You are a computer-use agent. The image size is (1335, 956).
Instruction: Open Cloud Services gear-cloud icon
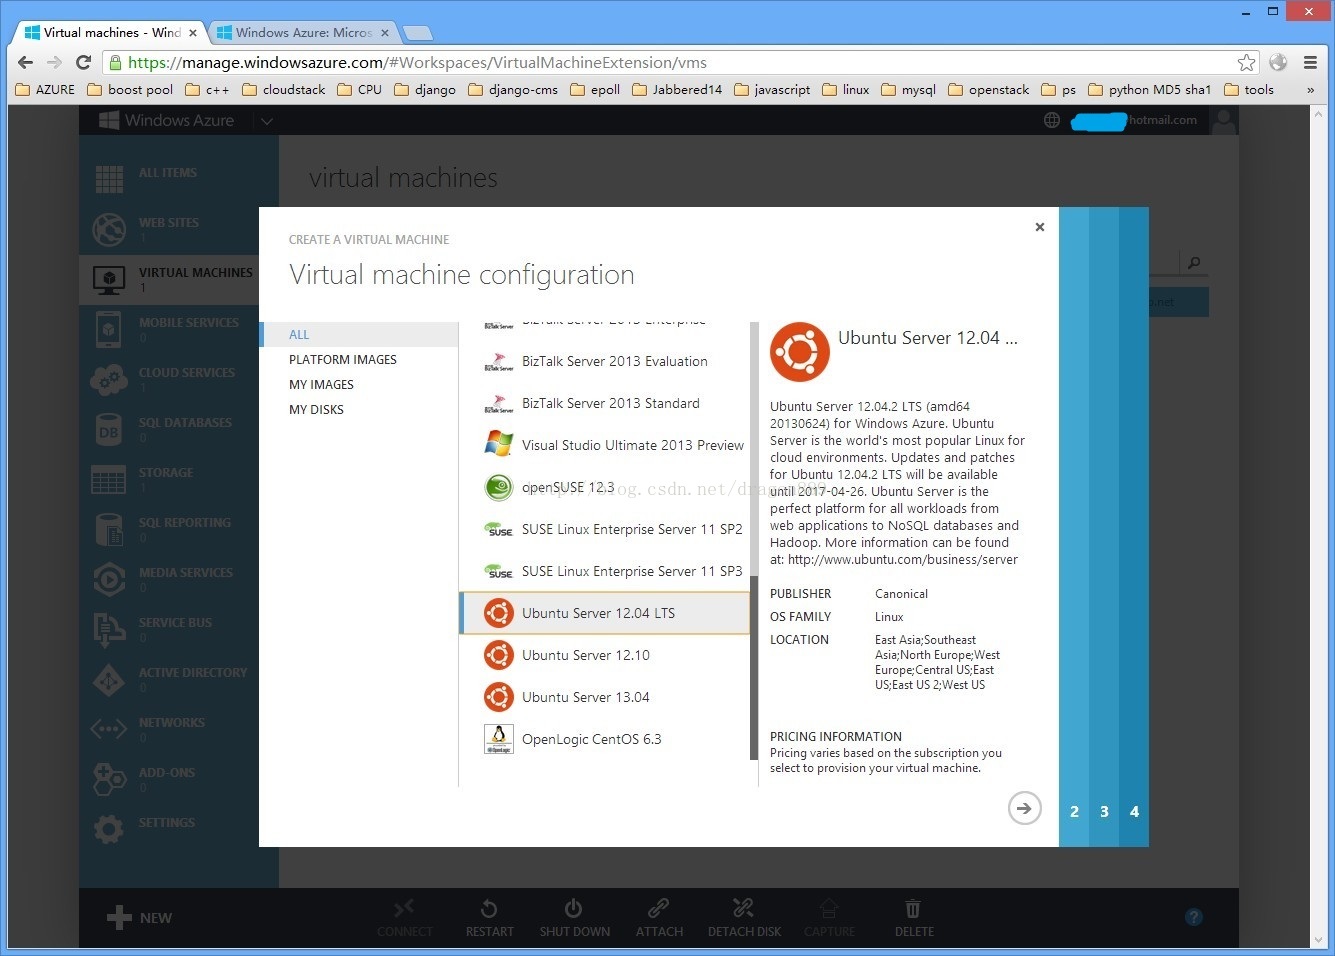pos(109,379)
